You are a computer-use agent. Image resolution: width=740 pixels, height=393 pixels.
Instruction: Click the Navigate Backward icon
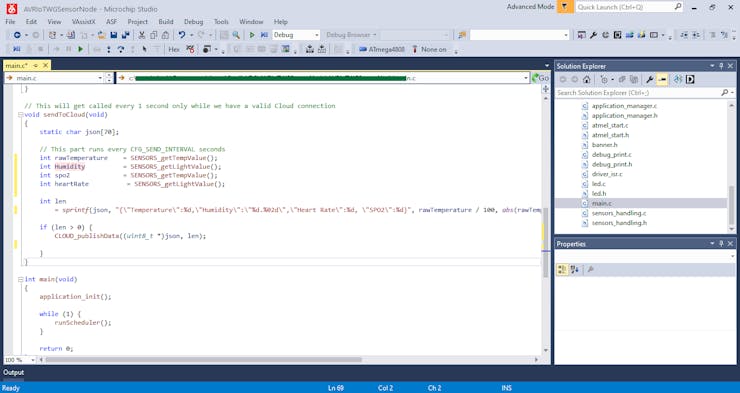(x=17, y=35)
